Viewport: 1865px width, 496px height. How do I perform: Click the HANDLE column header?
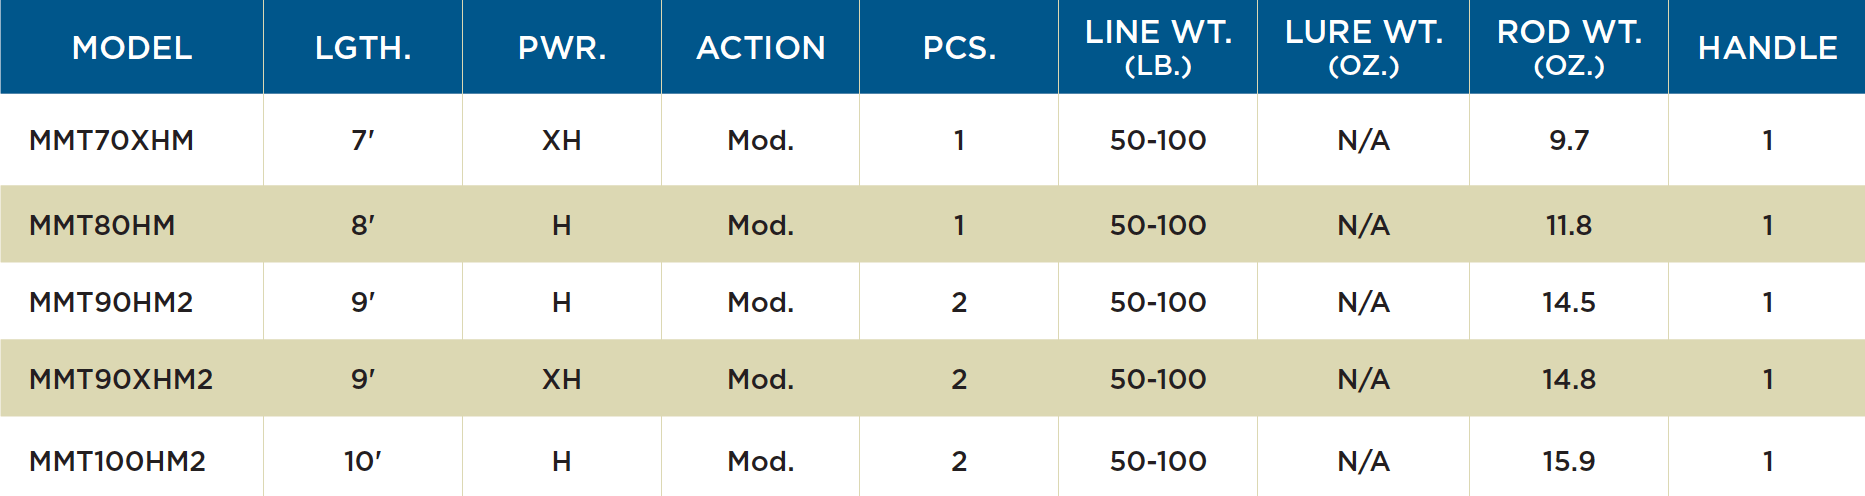(x=1767, y=48)
